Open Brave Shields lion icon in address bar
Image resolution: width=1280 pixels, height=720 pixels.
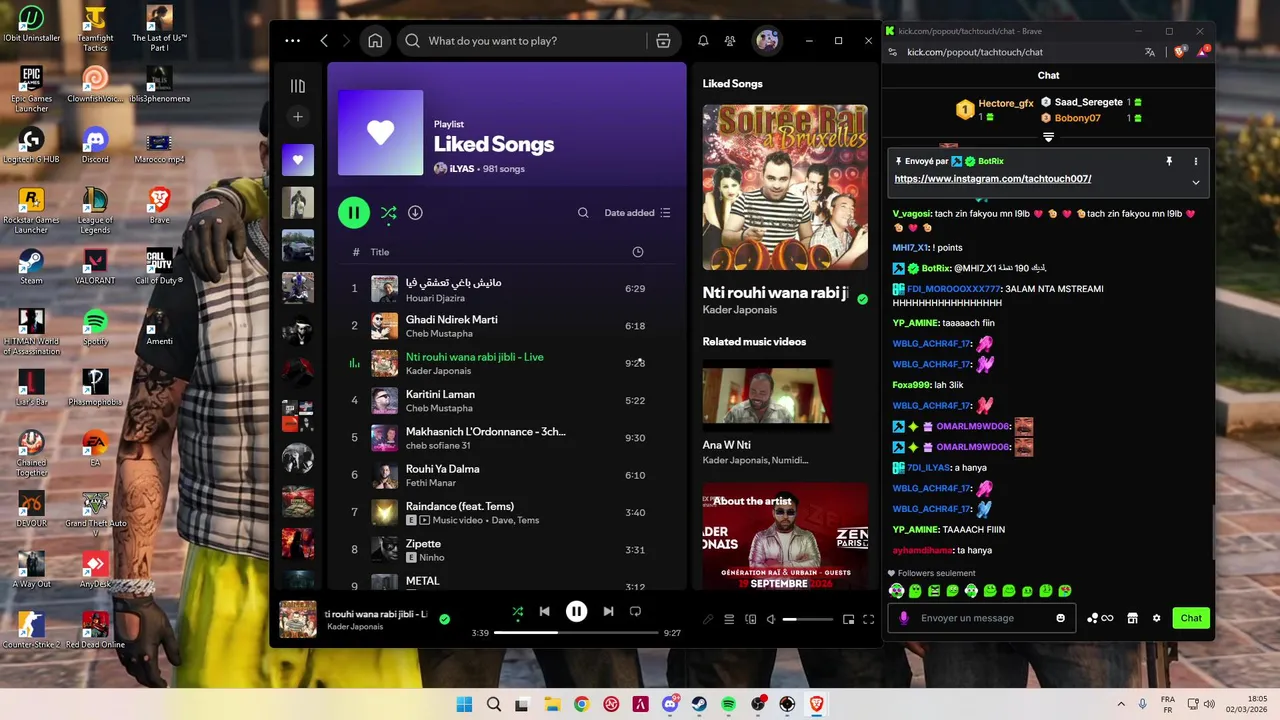[x=1181, y=52]
